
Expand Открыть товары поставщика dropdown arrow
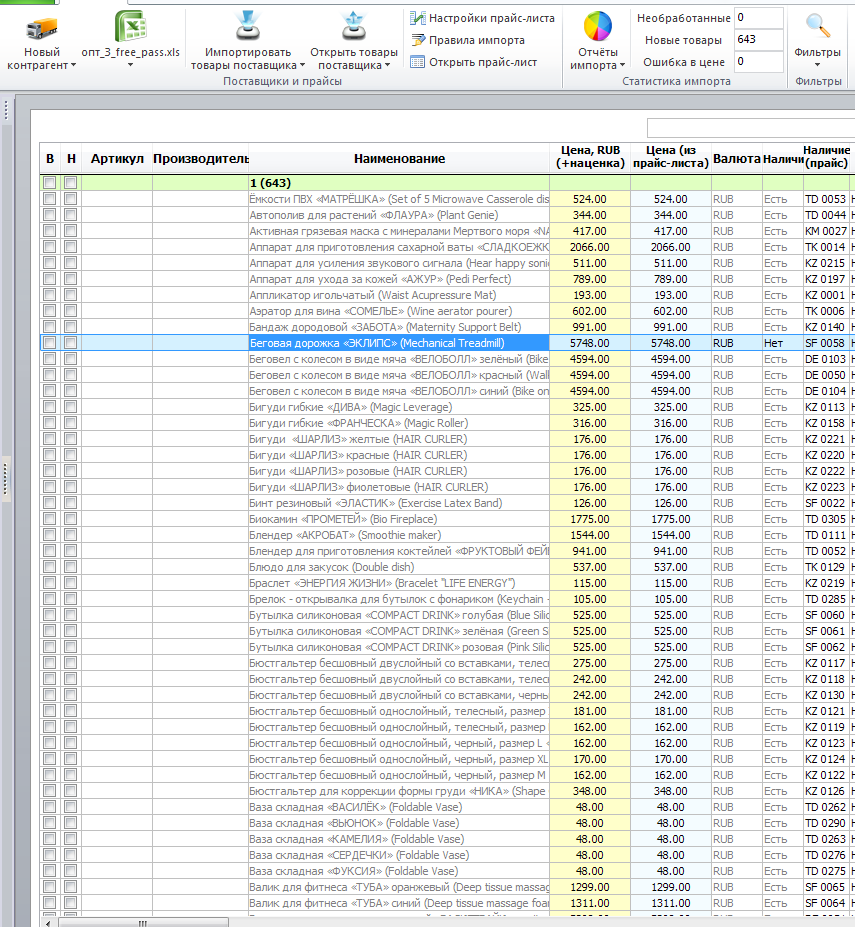tap(387, 66)
